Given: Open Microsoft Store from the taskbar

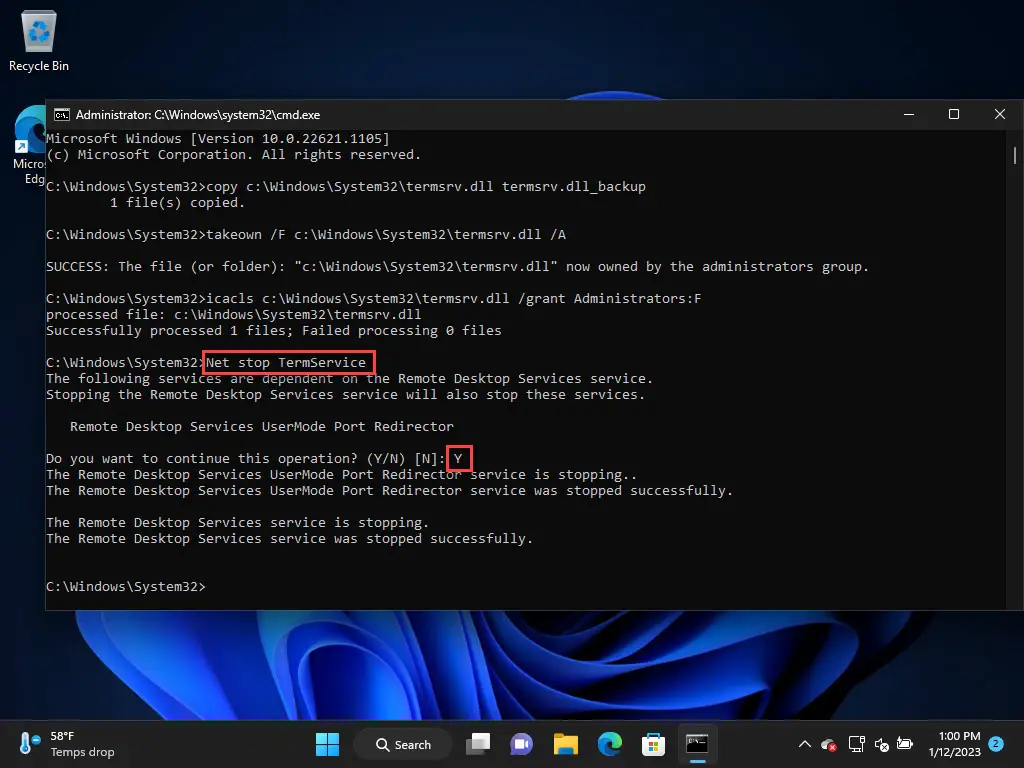Looking at the screenshot, I should tap(653, 744).
